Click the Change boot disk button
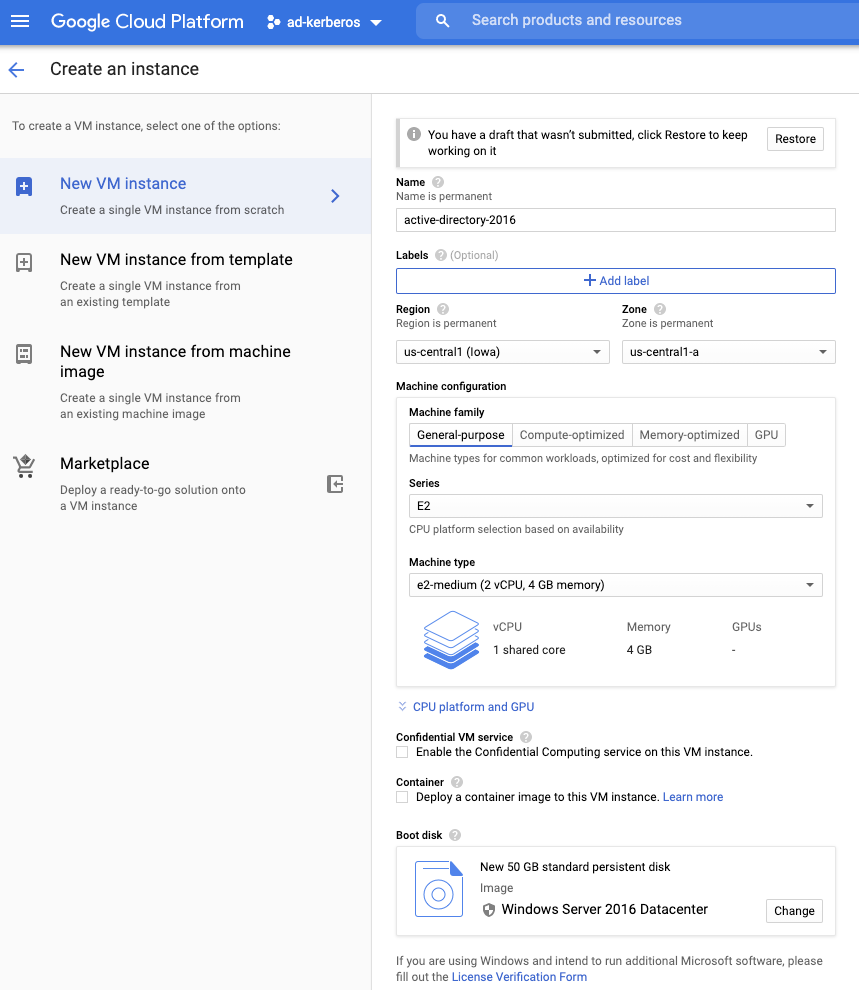Screen dimensions: 859x990 (x=794, y=911)
